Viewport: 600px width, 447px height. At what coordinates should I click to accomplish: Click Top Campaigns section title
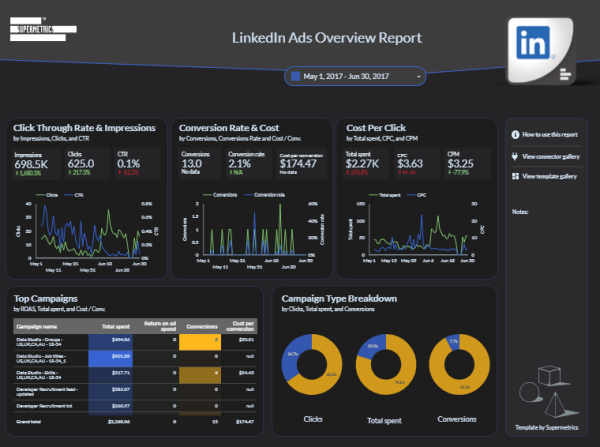[46, 299]
